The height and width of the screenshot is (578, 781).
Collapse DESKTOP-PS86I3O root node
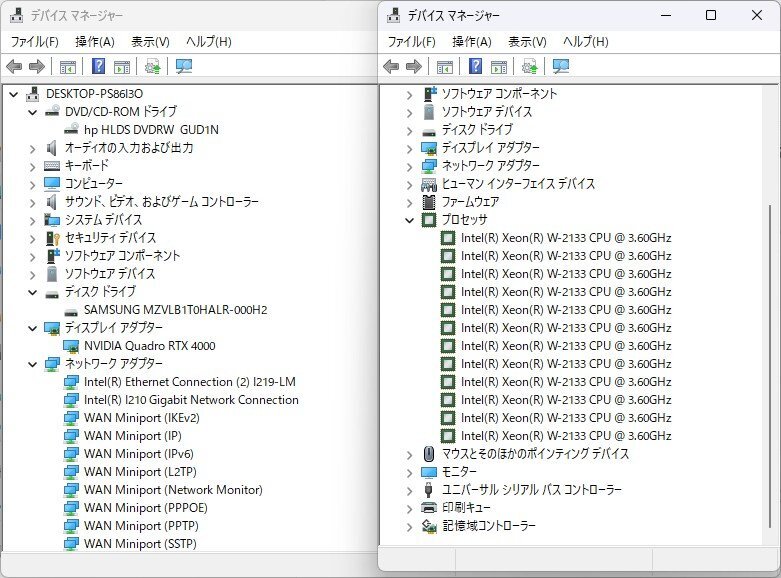click(x=14, y=94)
